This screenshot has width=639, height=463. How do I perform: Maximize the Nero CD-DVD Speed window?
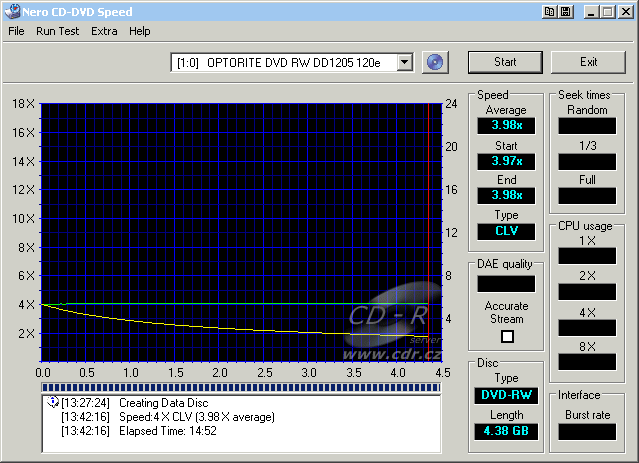(x=608, y=12)
